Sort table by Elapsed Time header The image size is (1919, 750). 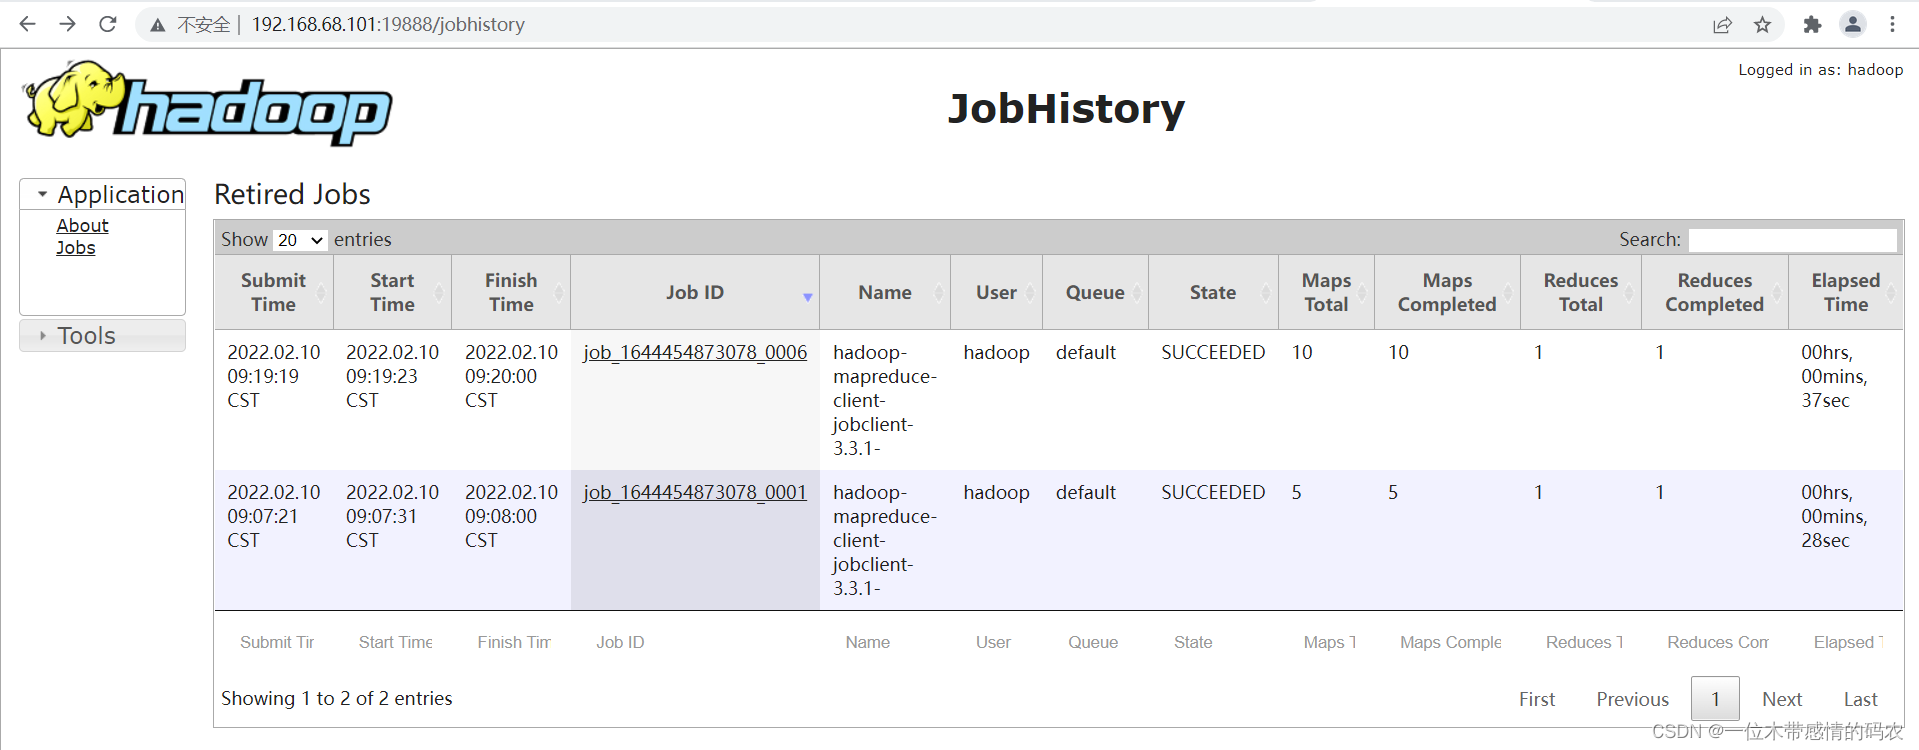pyautogui.click(x=1845, y=293)
